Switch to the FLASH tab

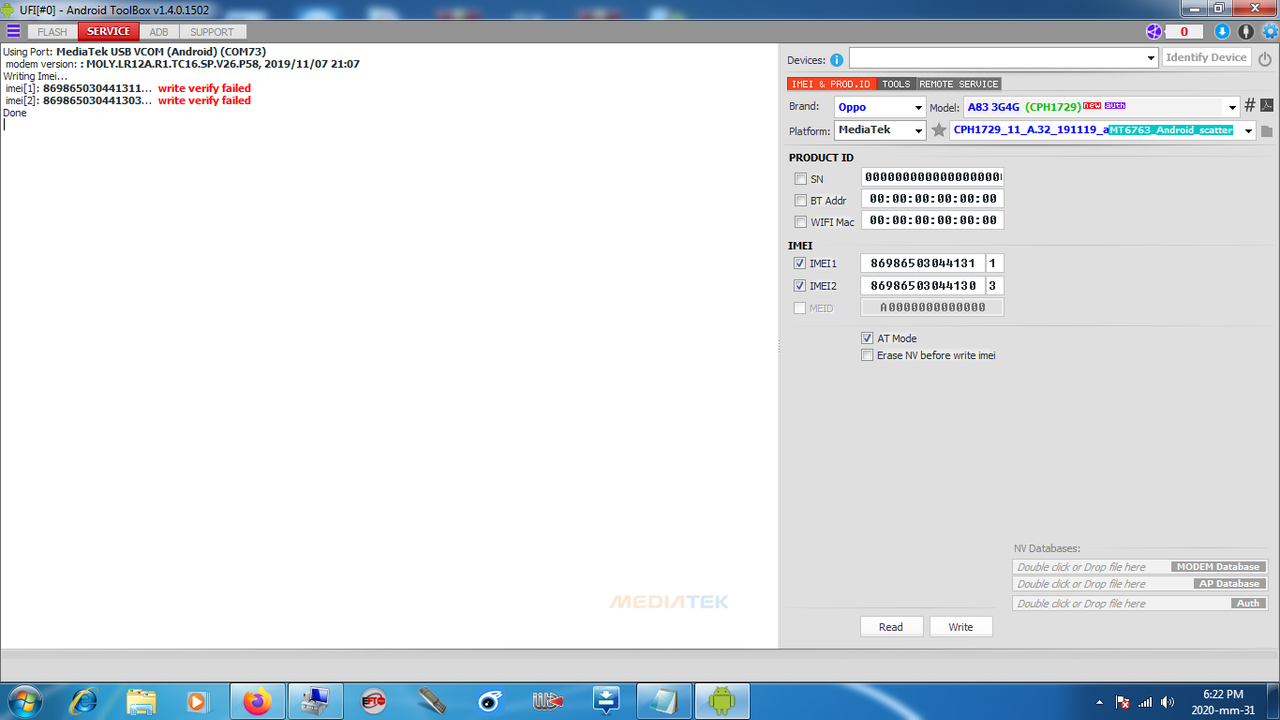pos(52,32)
